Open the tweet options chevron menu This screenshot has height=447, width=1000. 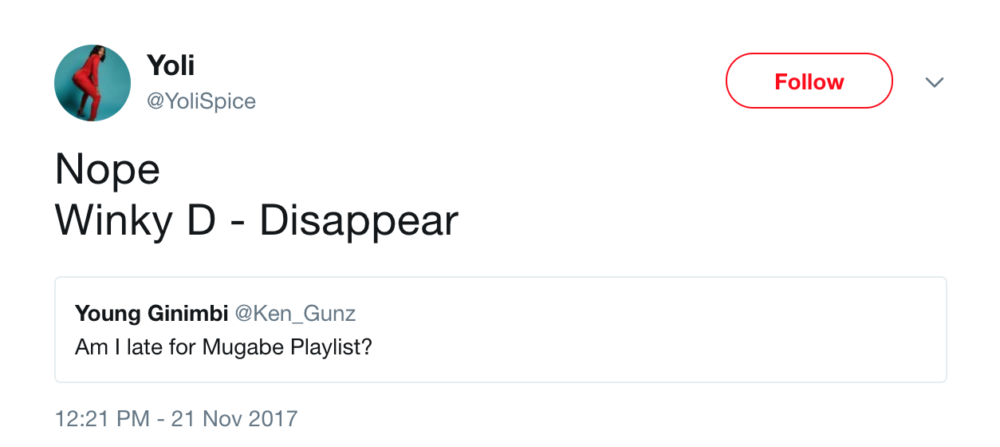pyautogui.click(x=934, y=82)
